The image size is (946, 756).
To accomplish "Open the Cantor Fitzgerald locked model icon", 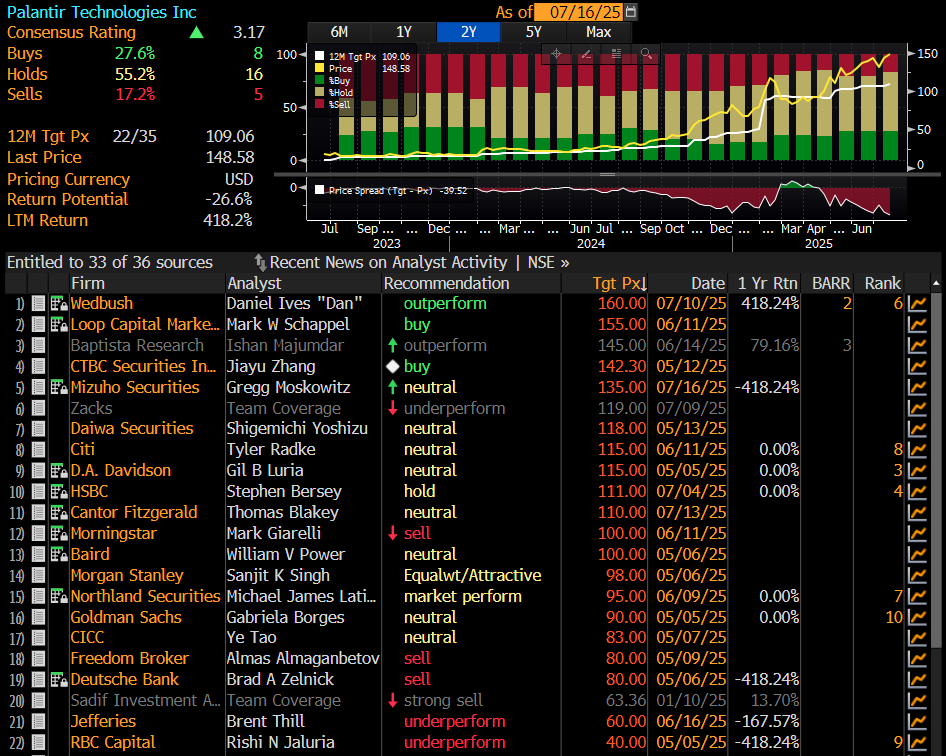I will (x=59, y=513).
